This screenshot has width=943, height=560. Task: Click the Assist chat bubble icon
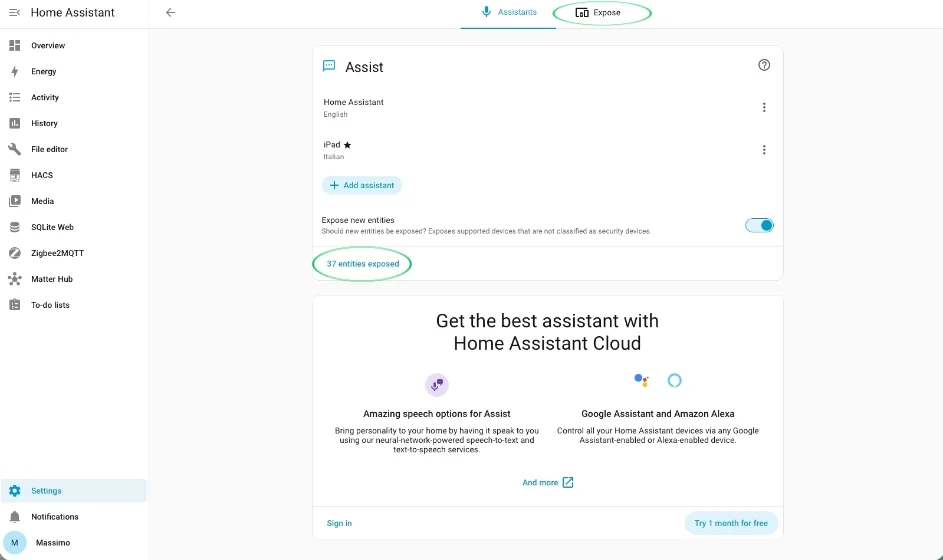click(x=329, y=66)
